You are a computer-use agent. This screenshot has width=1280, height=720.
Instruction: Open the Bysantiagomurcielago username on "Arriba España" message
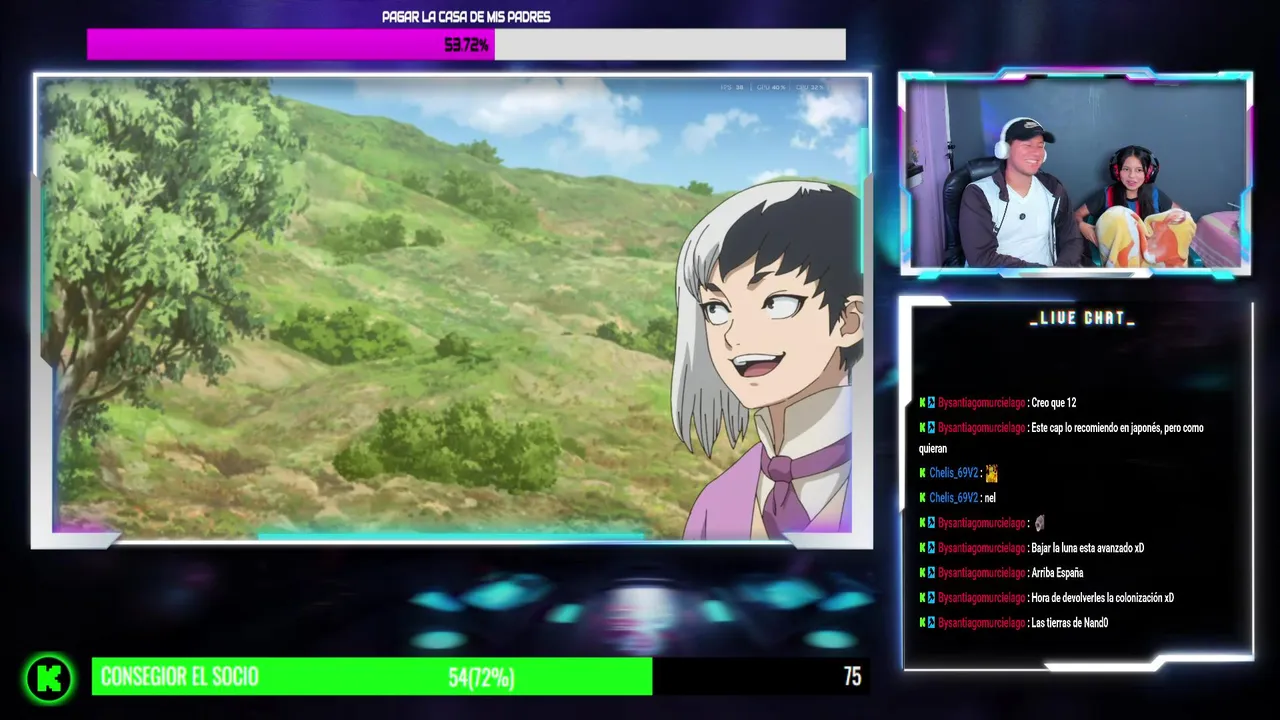[981, 573]
